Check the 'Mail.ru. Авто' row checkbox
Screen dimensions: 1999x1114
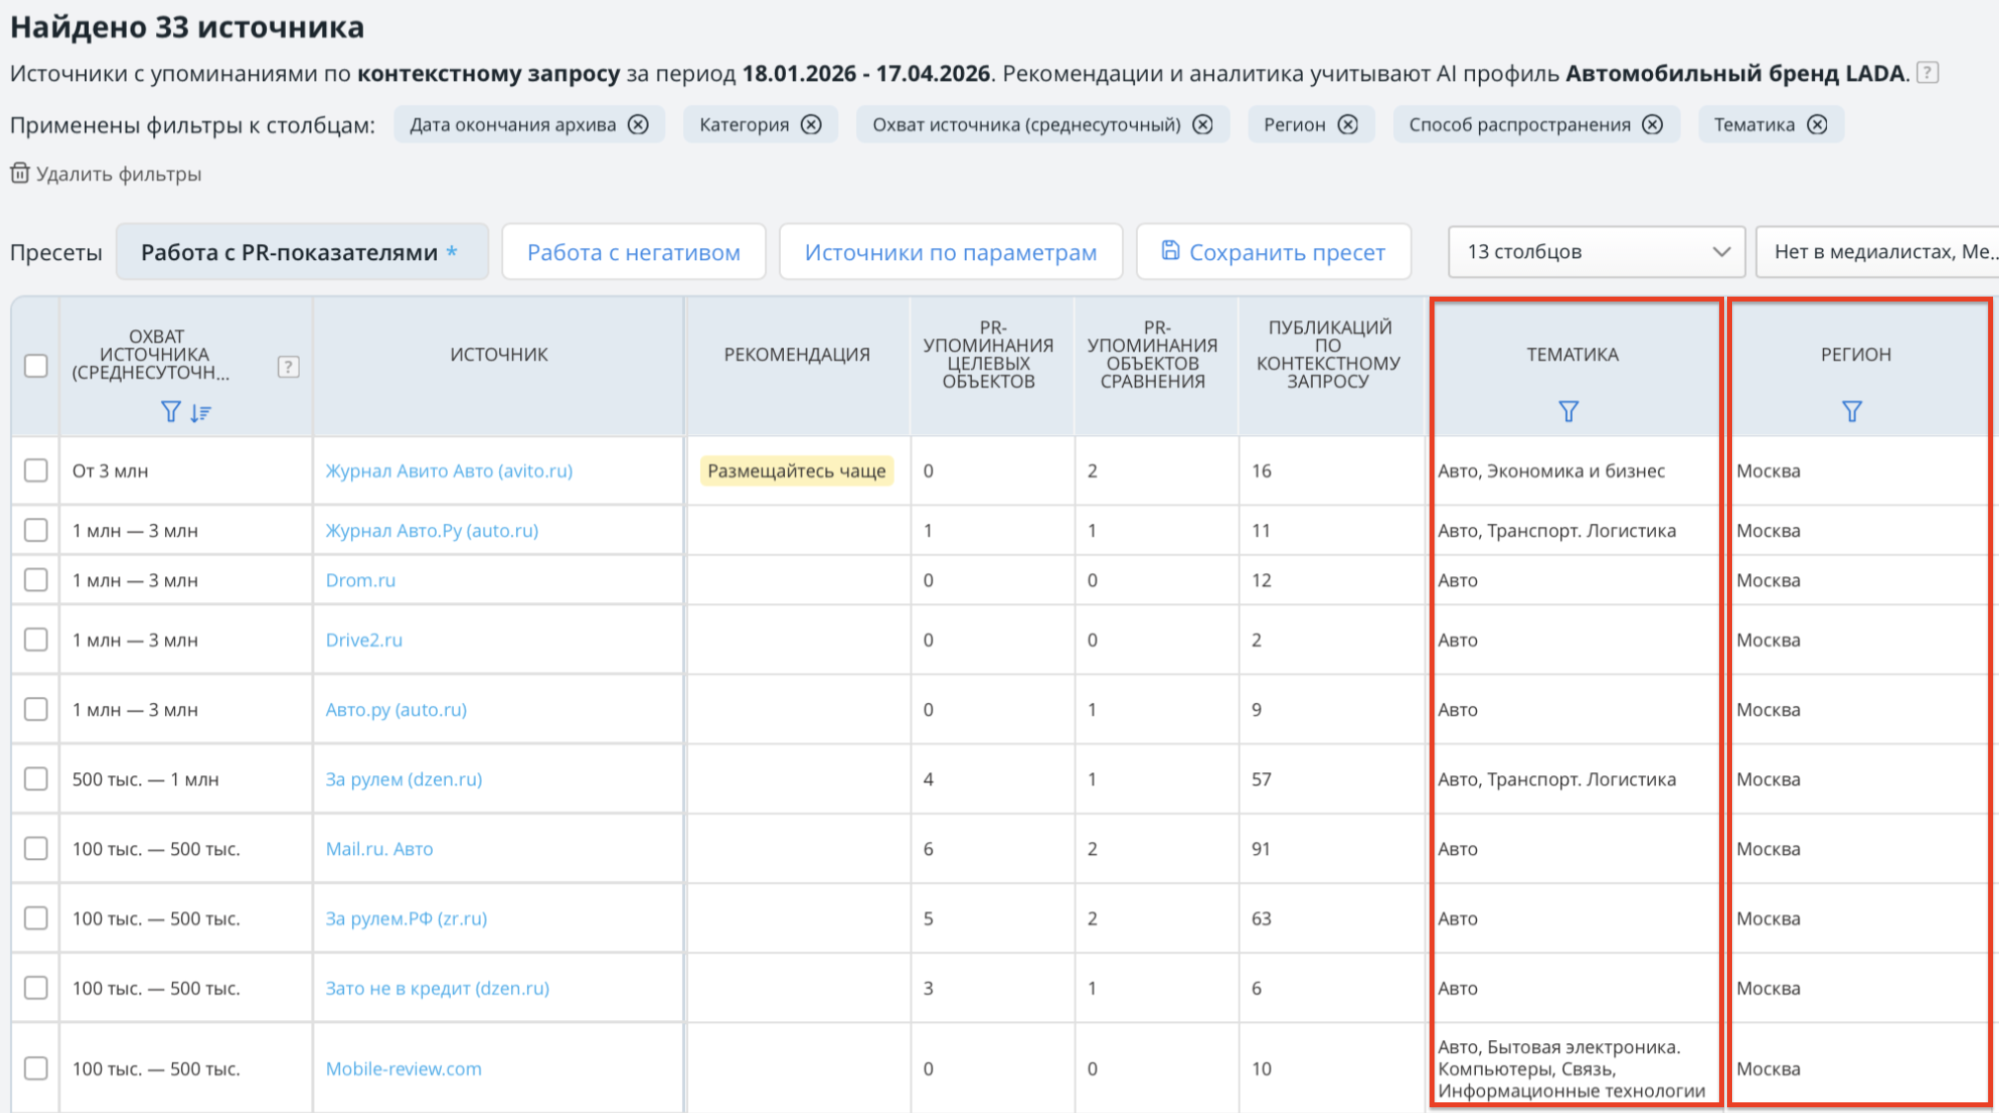point(36,848)
